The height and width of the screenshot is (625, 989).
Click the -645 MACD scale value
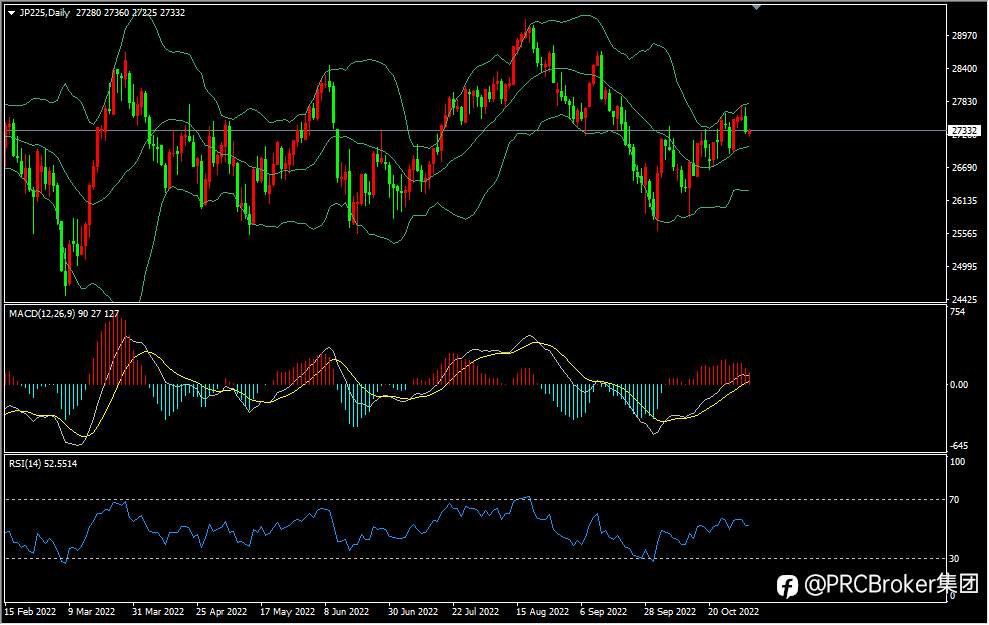point(959,446)
